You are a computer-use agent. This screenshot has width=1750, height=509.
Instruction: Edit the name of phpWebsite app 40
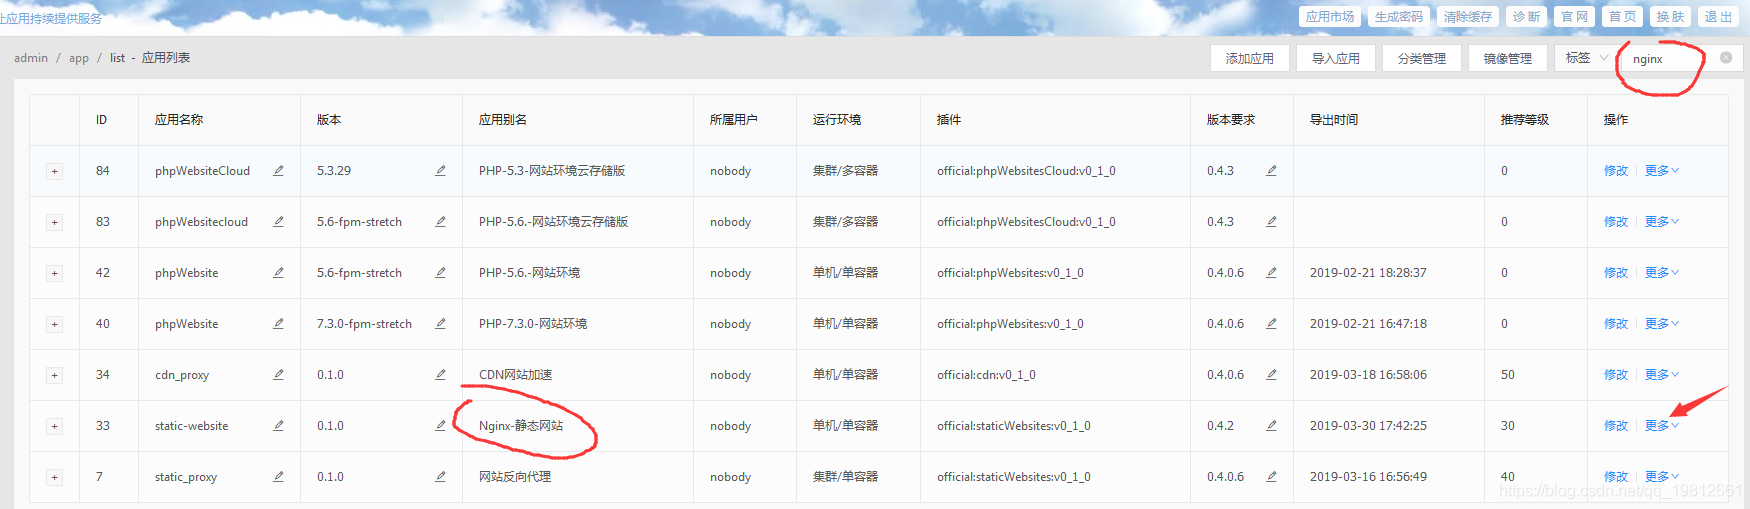click(x=278, y=324)
